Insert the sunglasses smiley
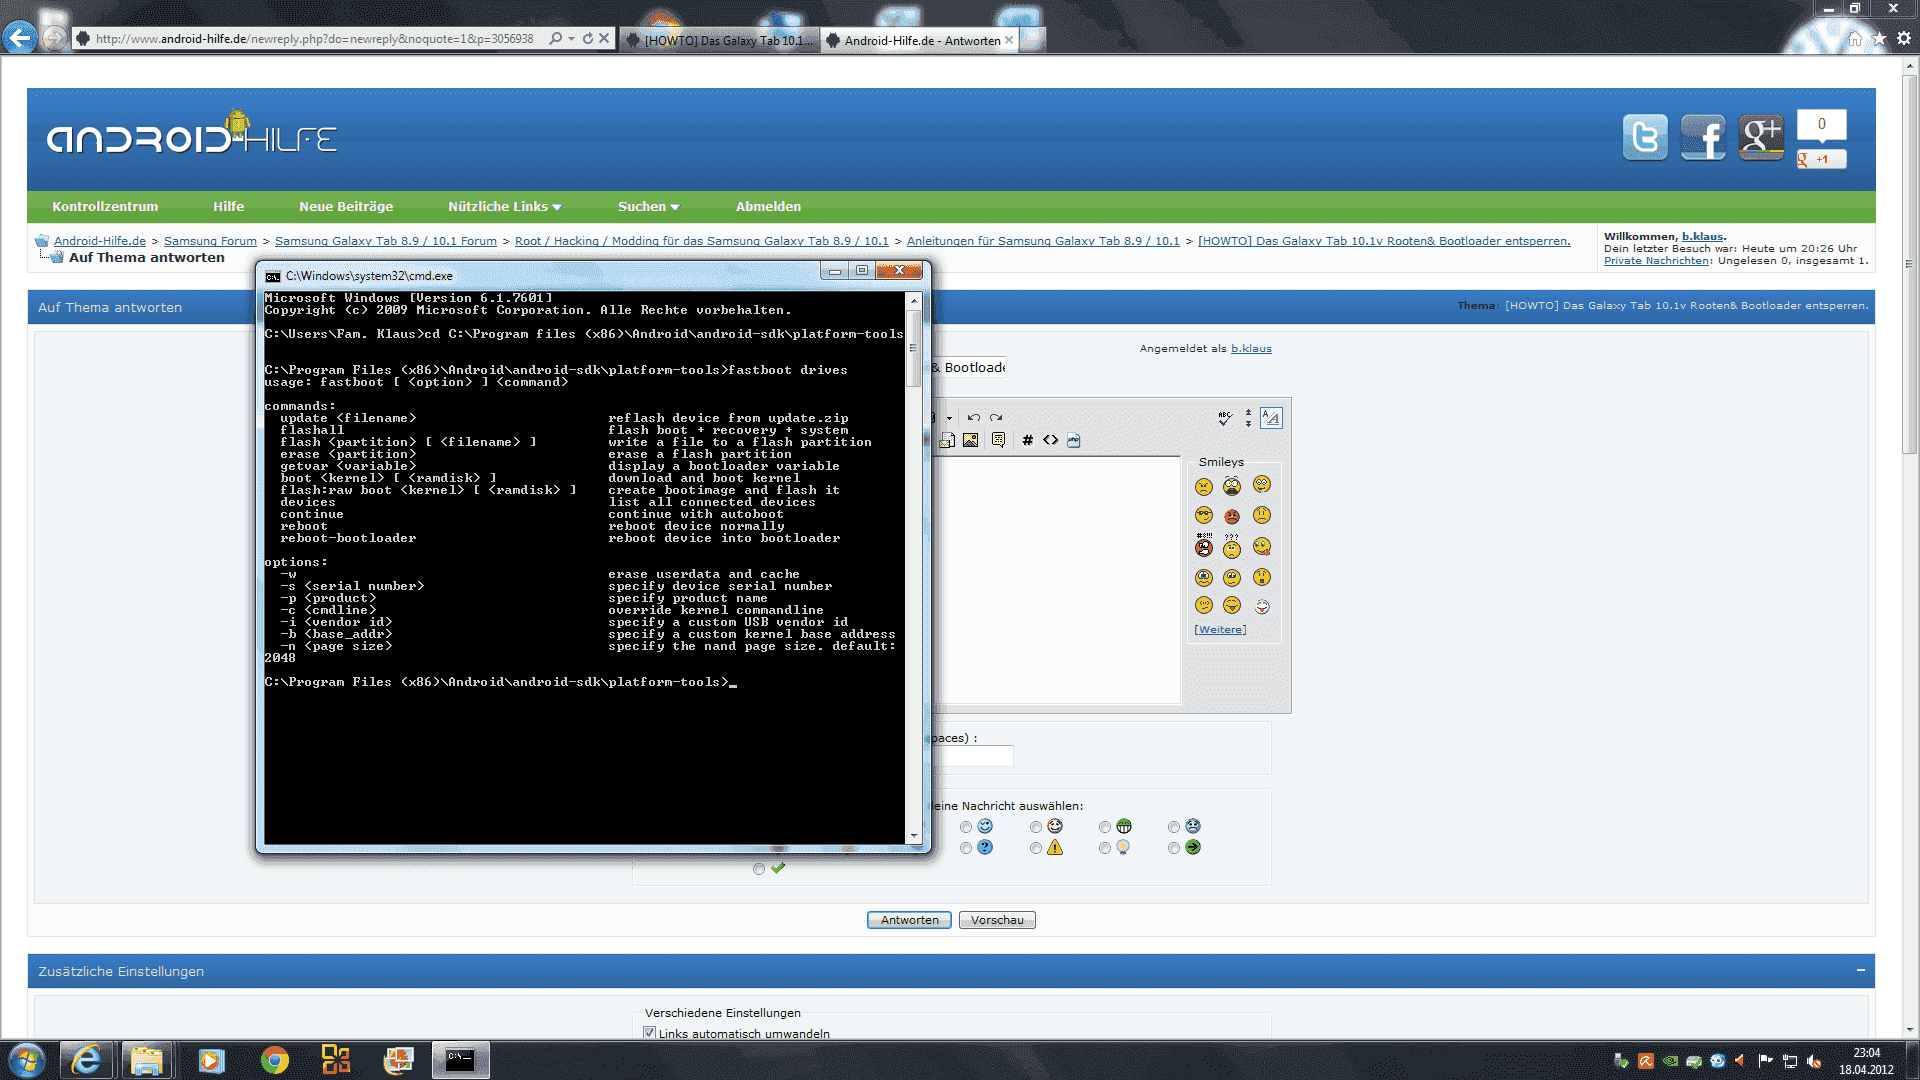 [x=1204, y=515]
